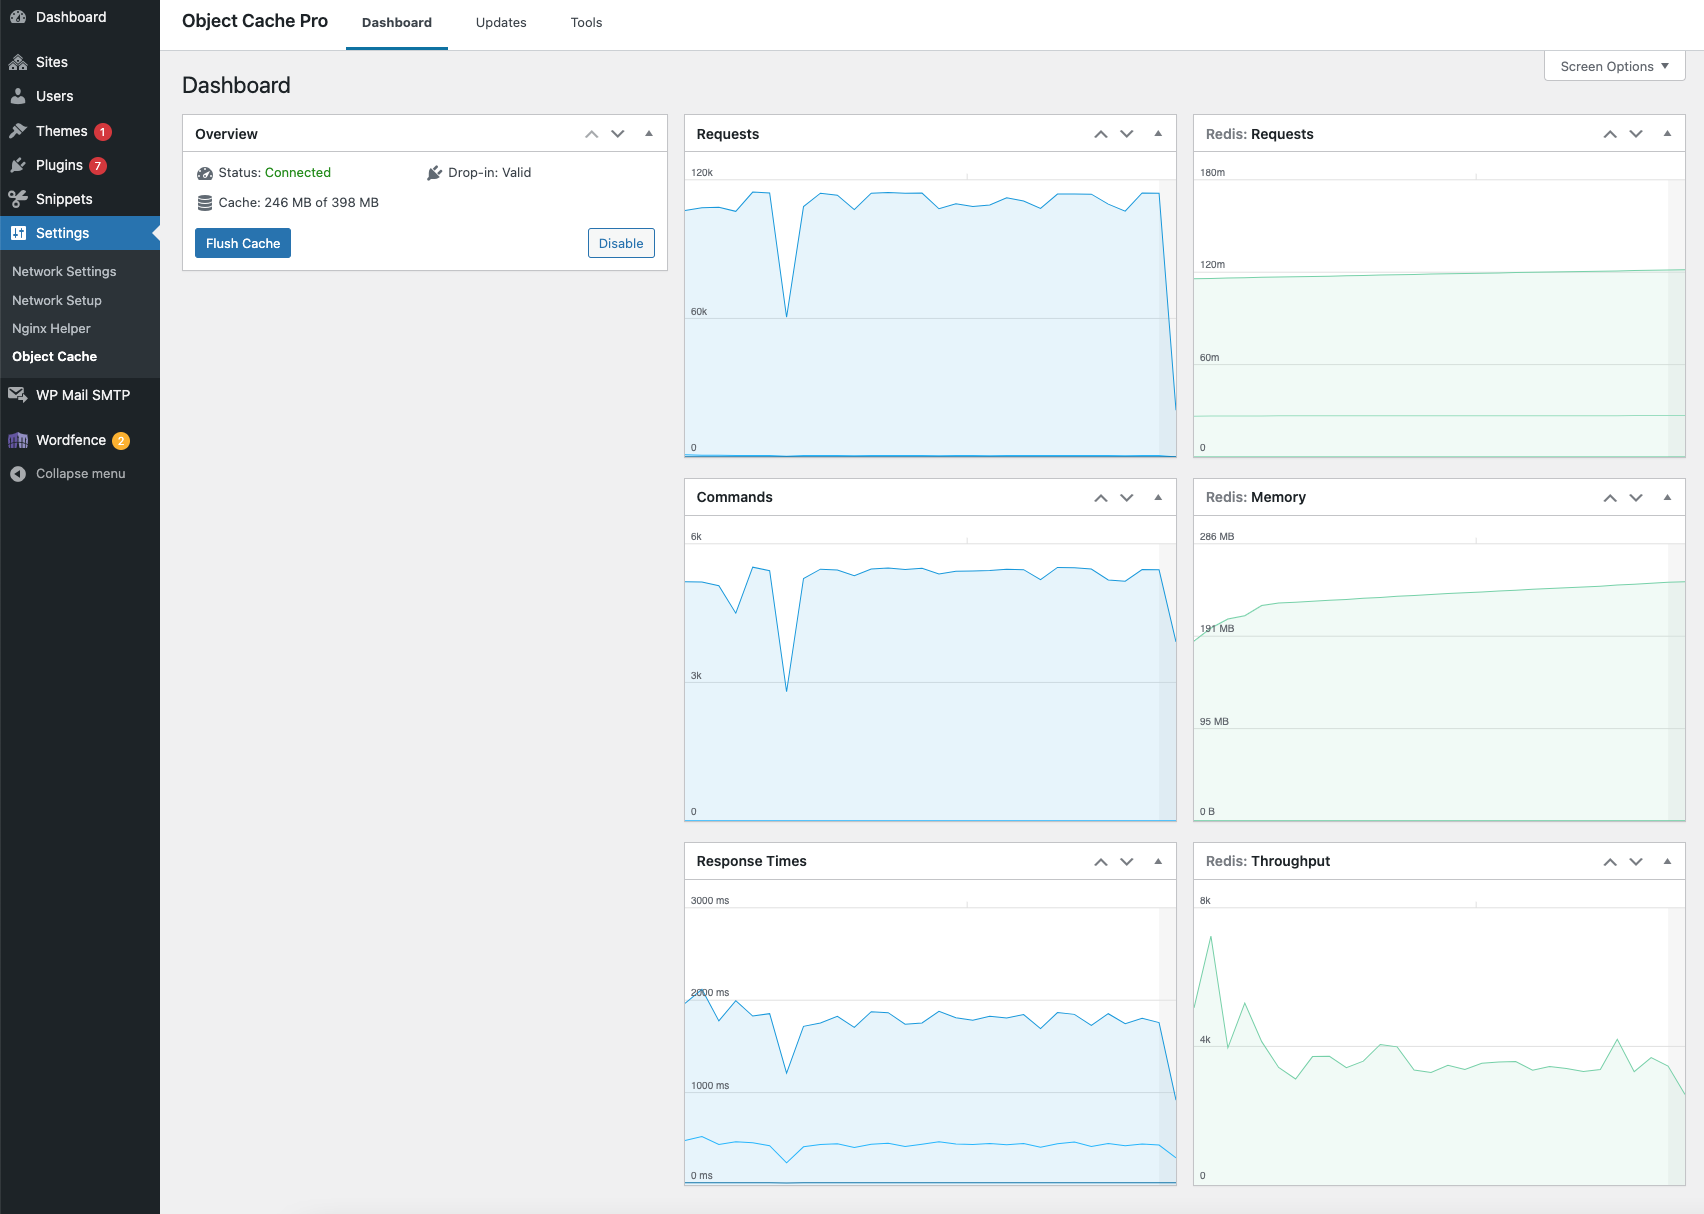
Task: Click the Plugins plug icon
Action: click(x=18, y=165)
